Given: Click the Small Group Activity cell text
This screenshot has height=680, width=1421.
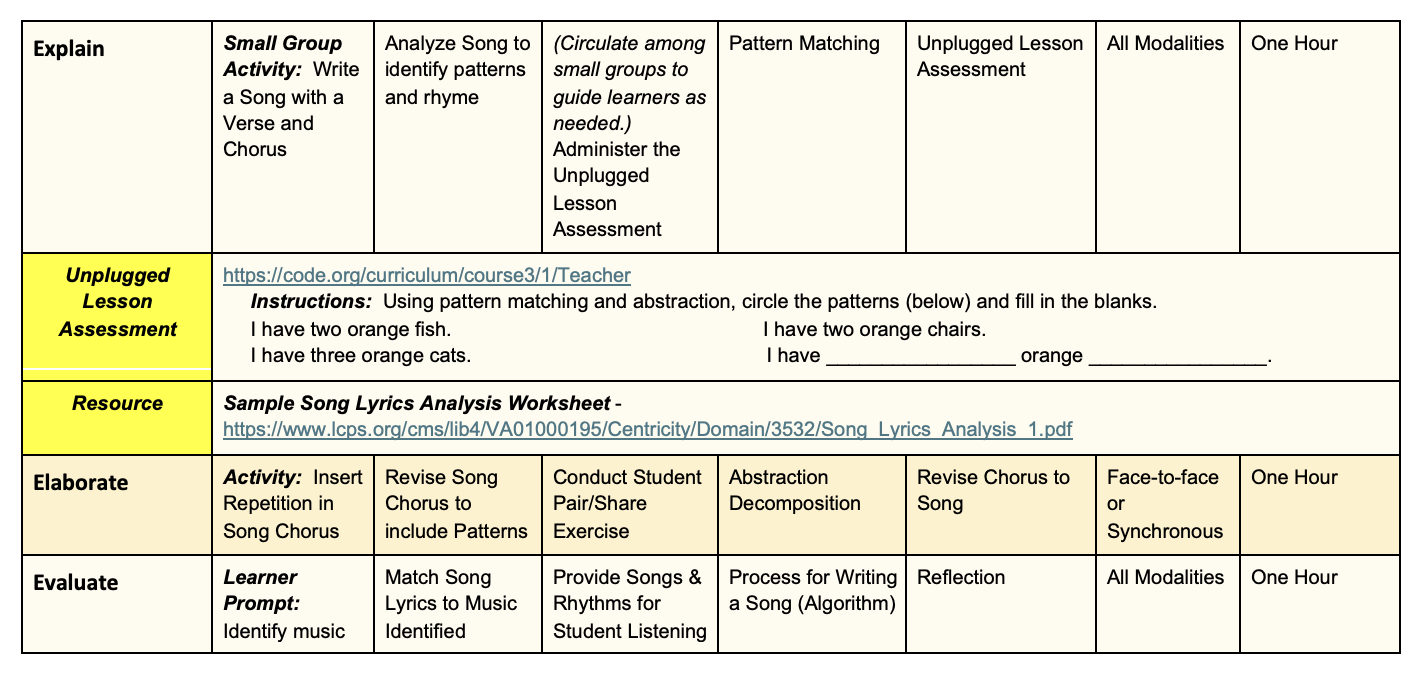Looking at the screenshot, I should (292, 96).
